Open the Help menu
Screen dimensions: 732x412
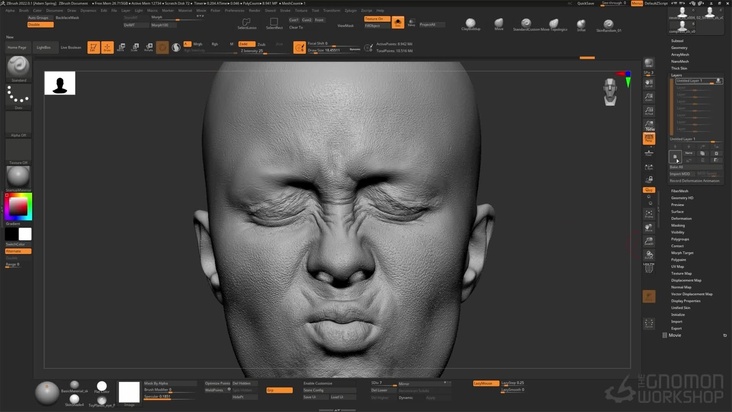(x=380, y=10)
